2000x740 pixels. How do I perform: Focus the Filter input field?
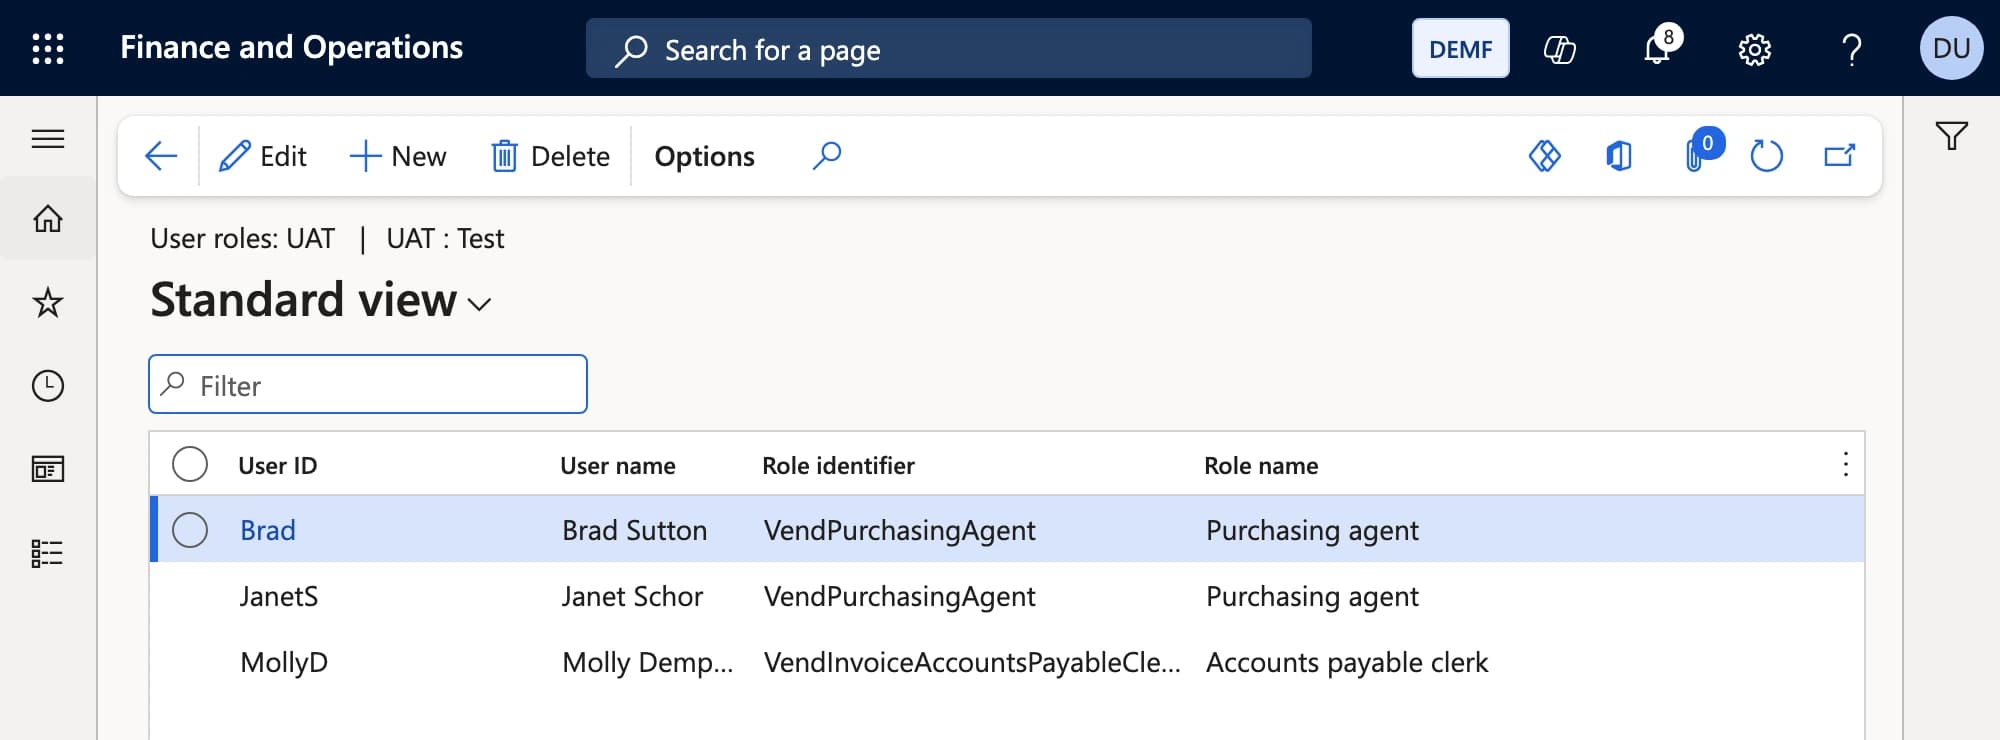point(368,385)
